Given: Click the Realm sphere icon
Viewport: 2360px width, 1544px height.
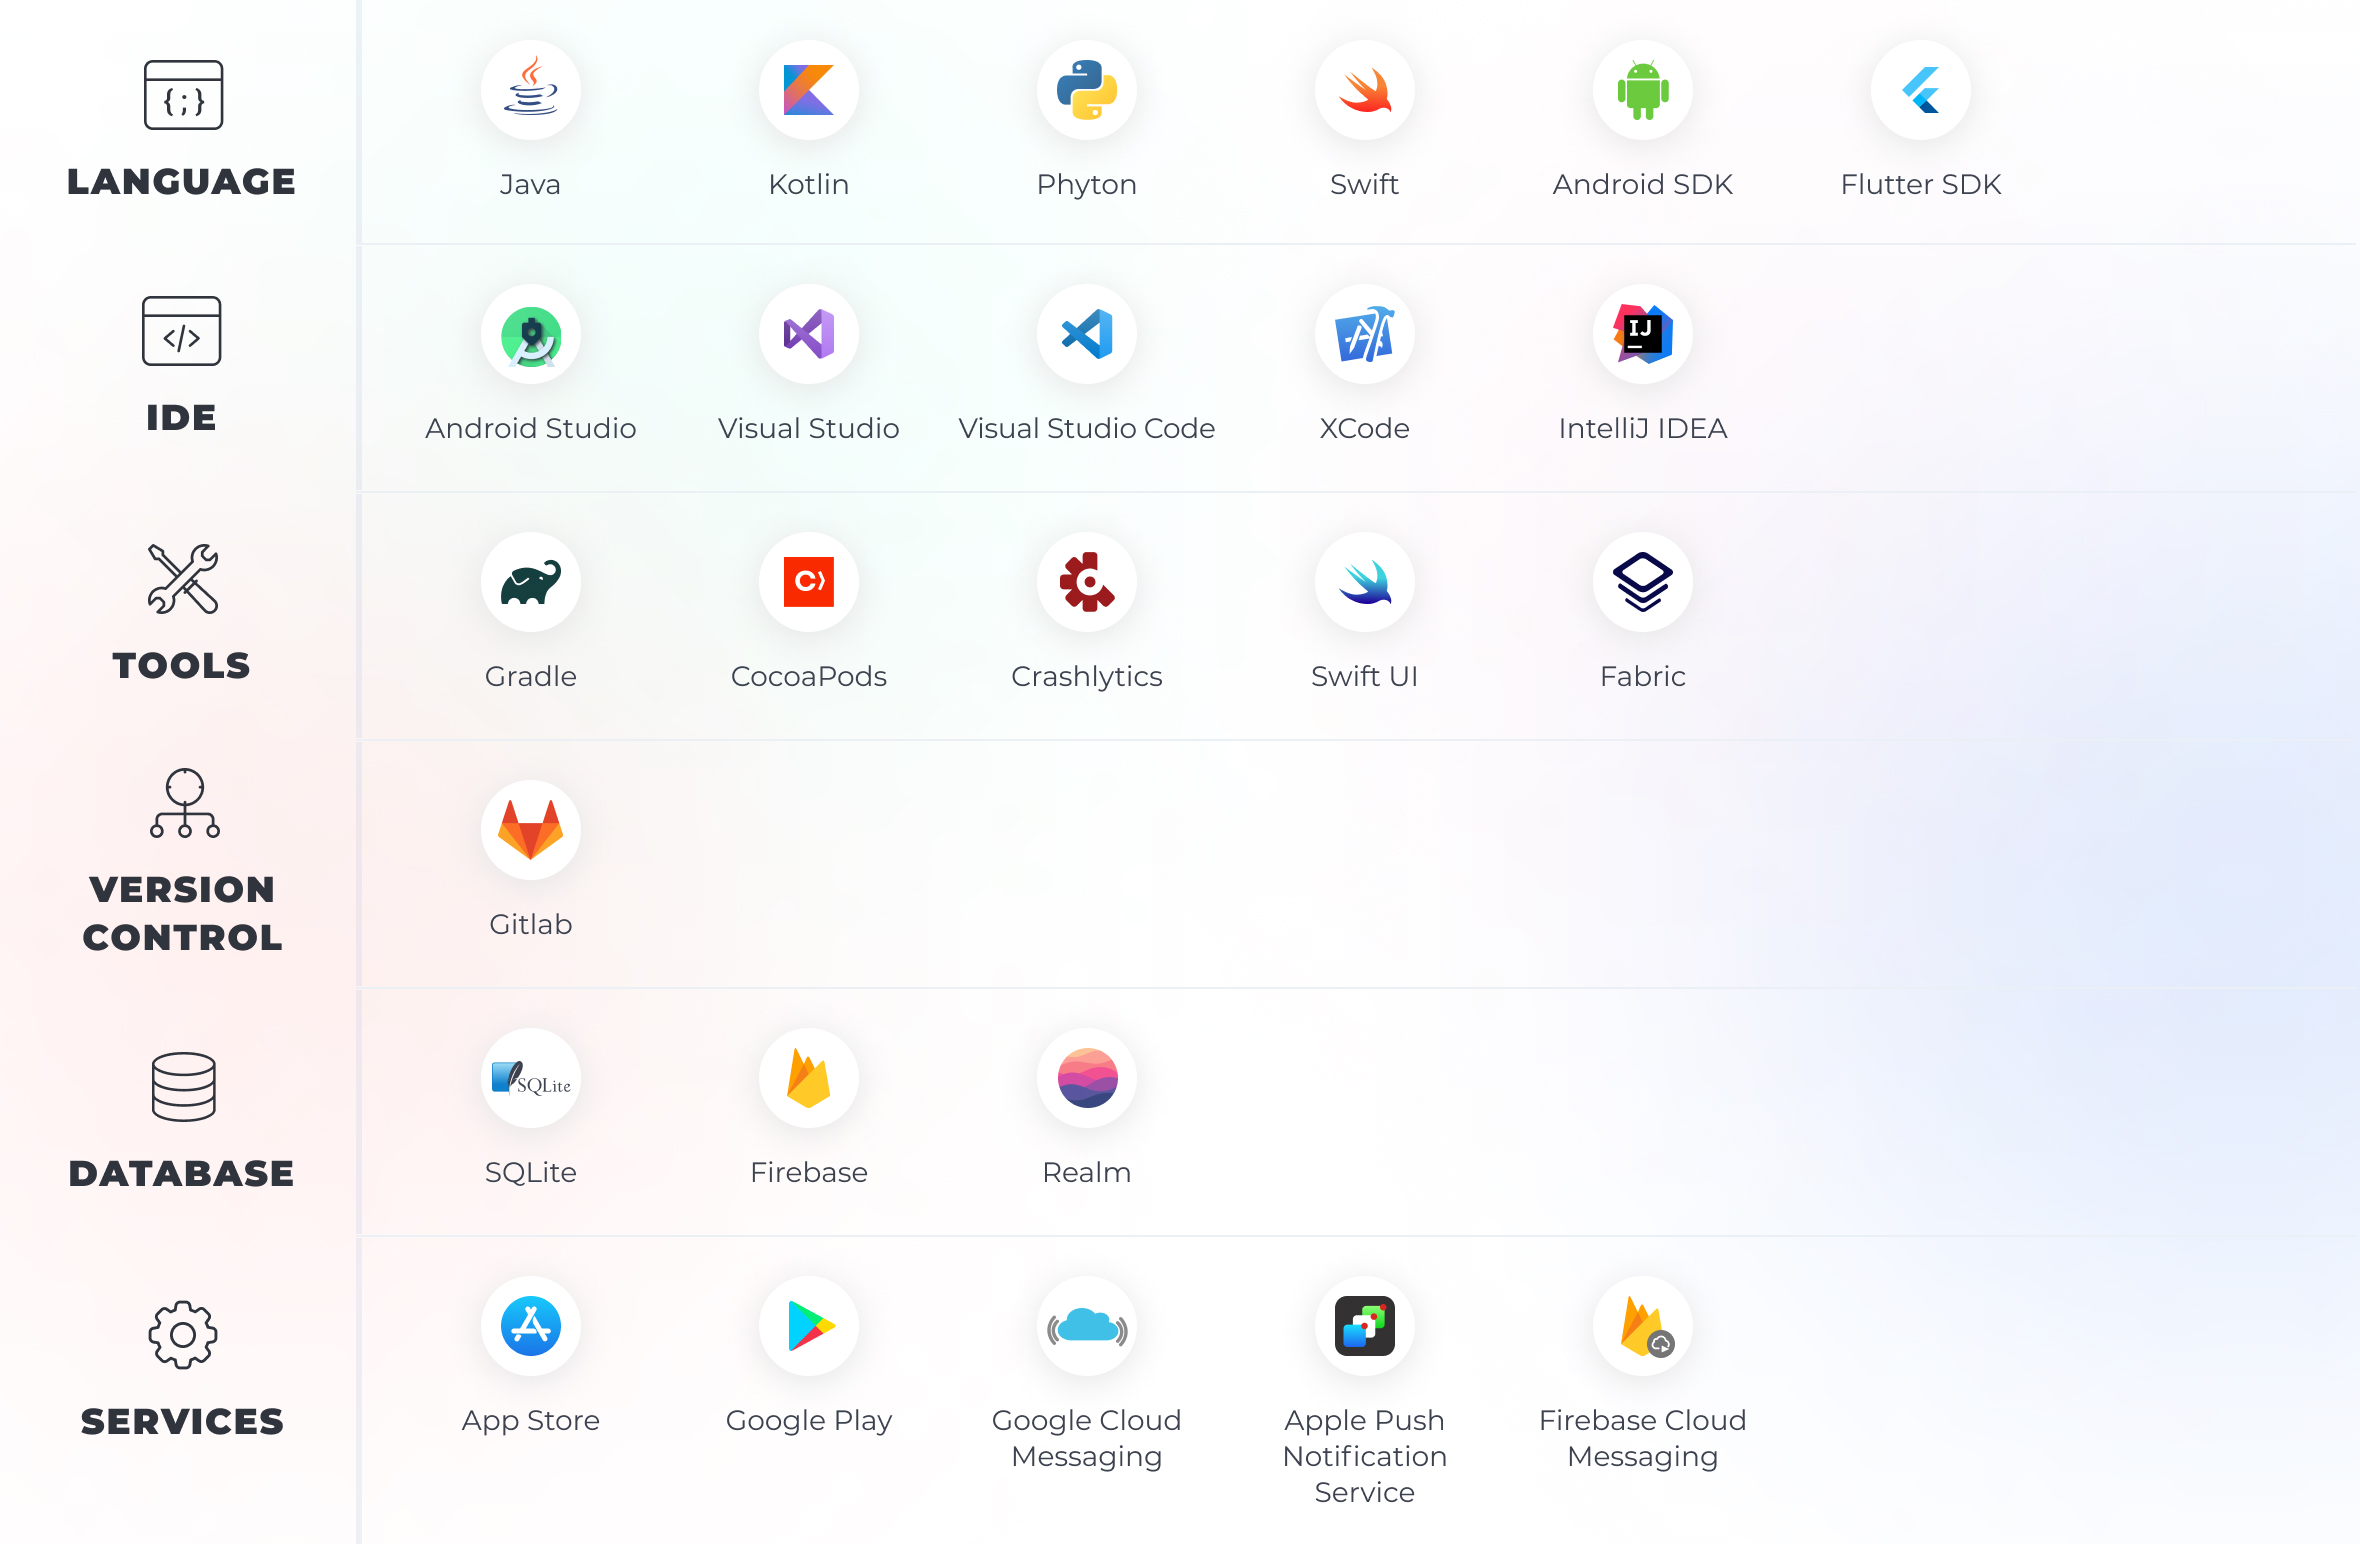Looking at the screenshot, I should pos(1087,1078).
